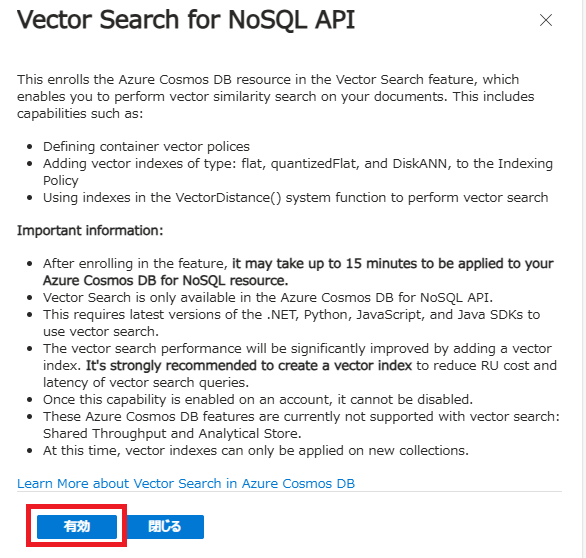Click the Vector Search for NoSQL API title
This screenshot has width=586, height=558.
click(x=186, y=19)
